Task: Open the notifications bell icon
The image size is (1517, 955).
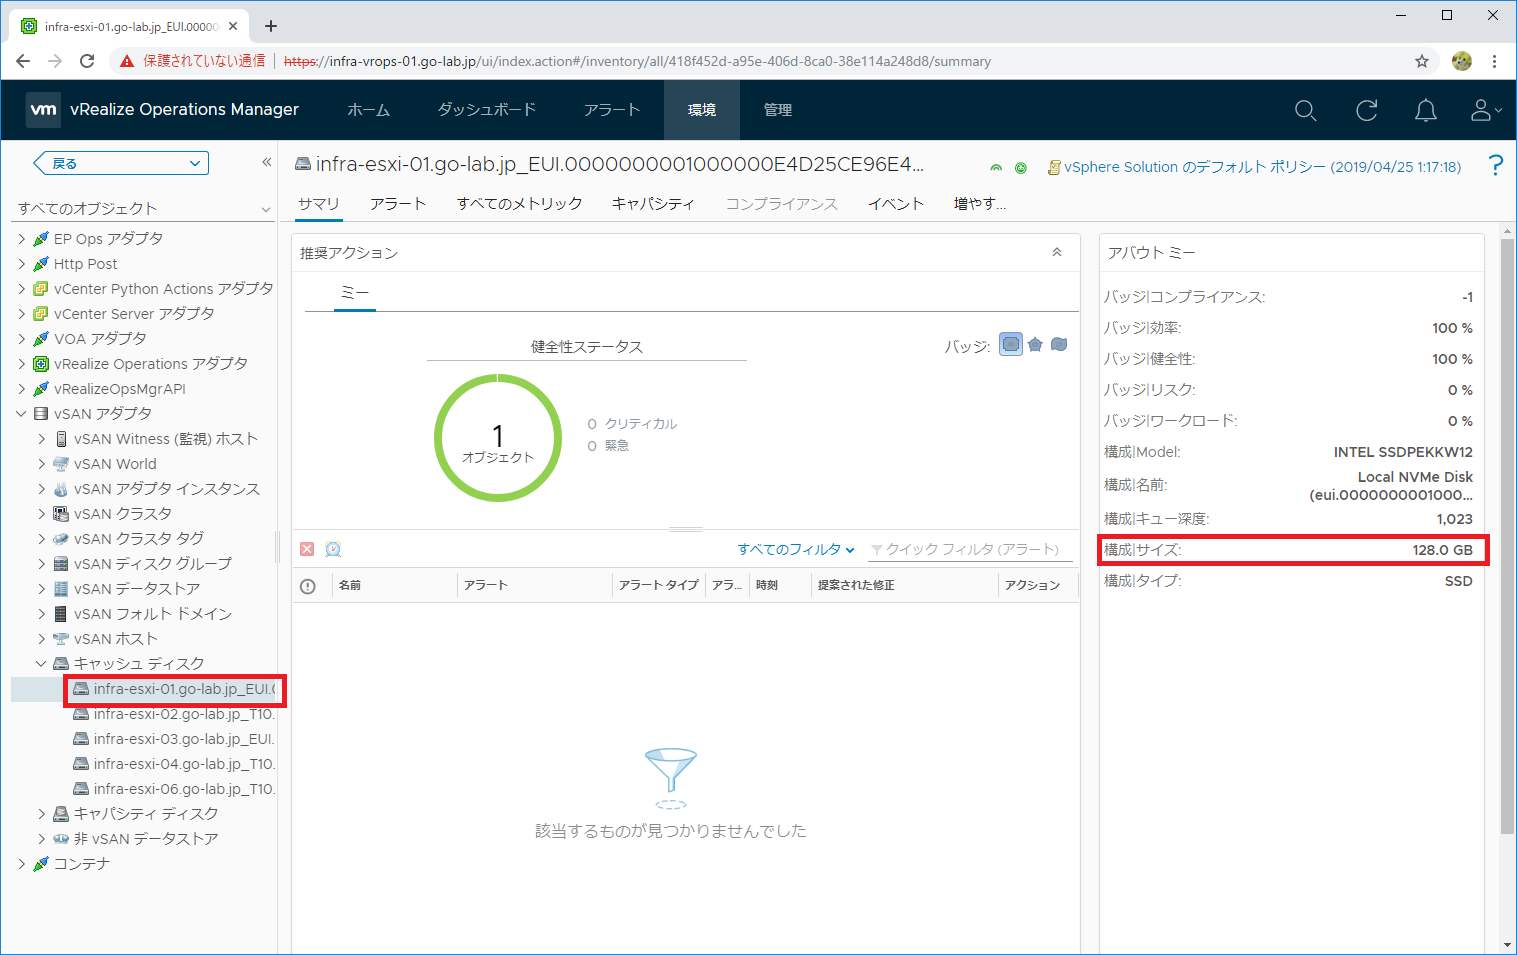Action: (1426, 110)
